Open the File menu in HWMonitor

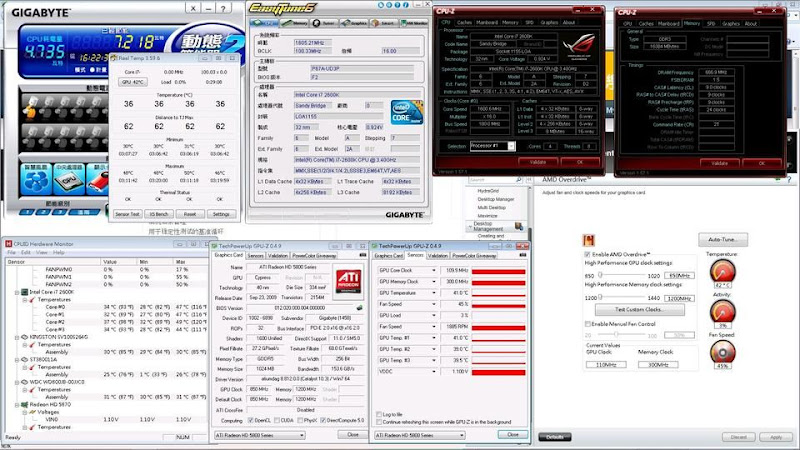coord(11,253)
